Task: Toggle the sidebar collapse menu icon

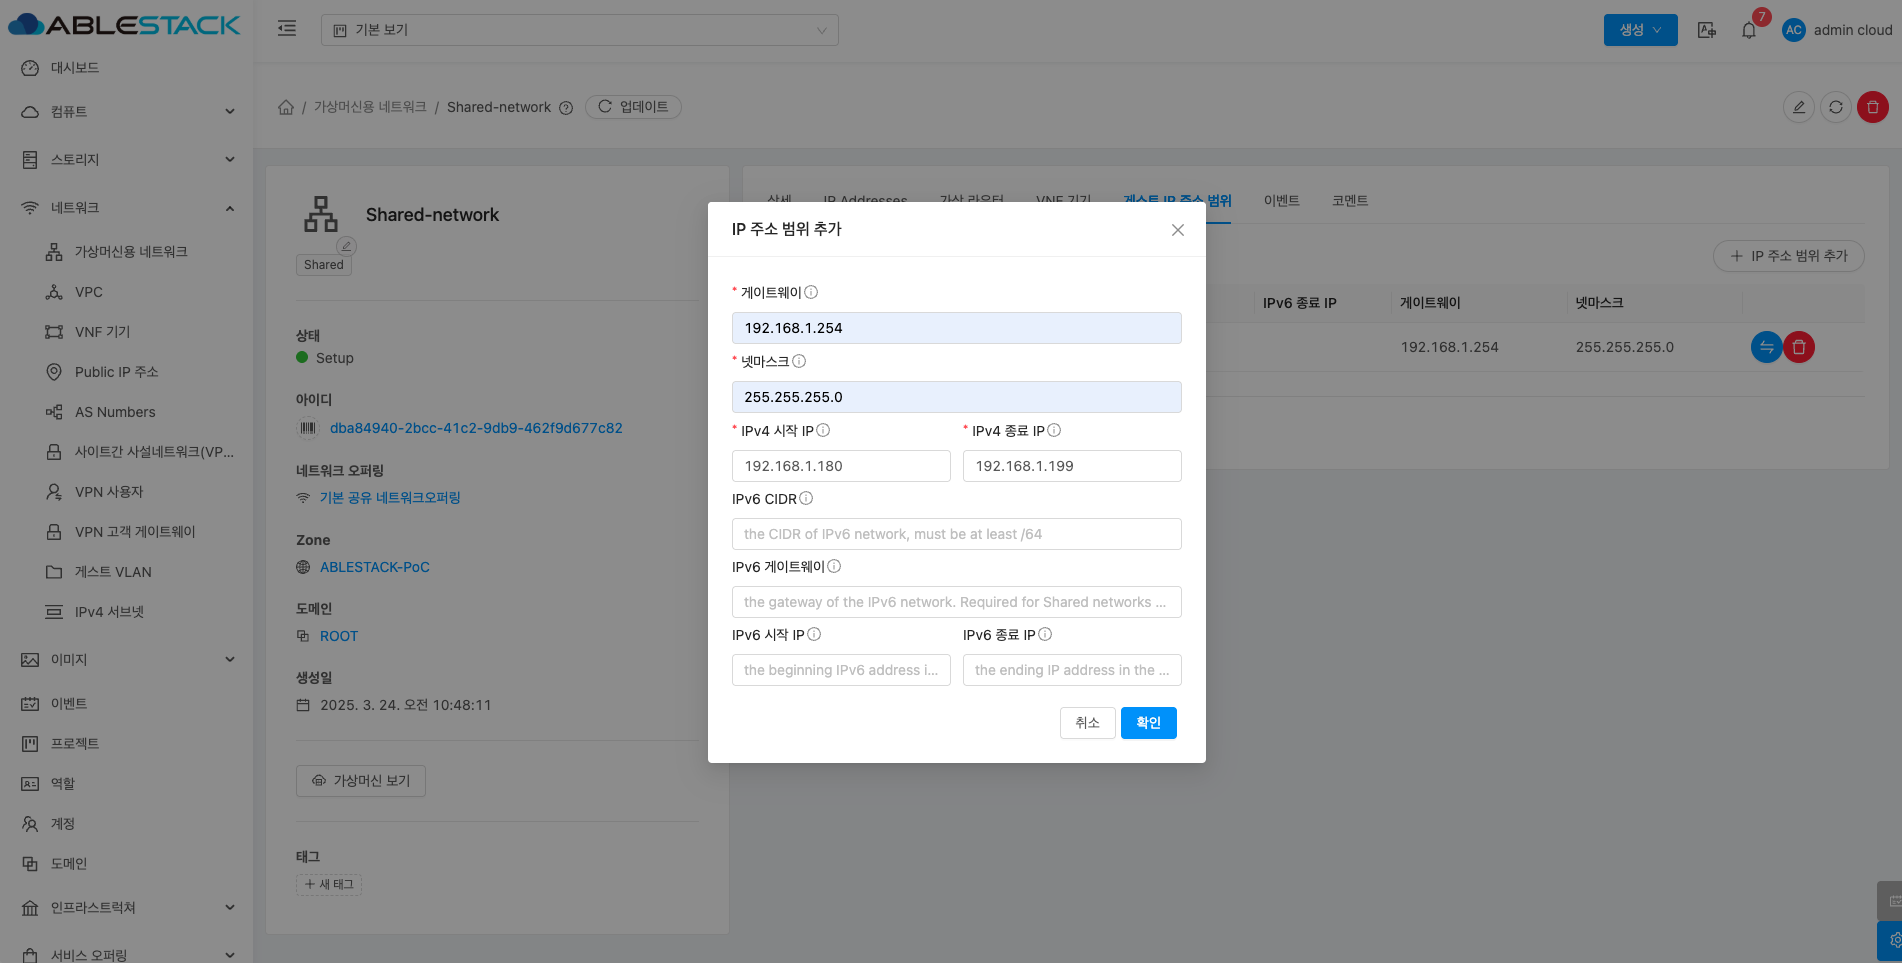Action: click(x=287, y=29)
